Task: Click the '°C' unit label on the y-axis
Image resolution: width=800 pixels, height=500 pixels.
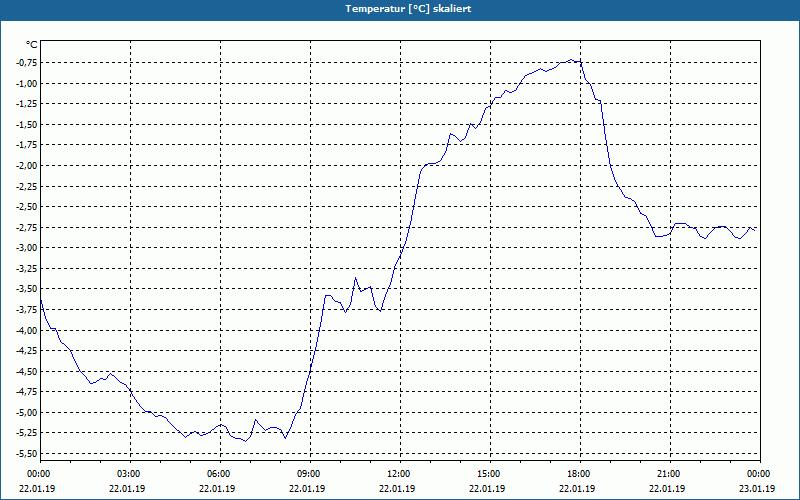Action: [32, 45]
